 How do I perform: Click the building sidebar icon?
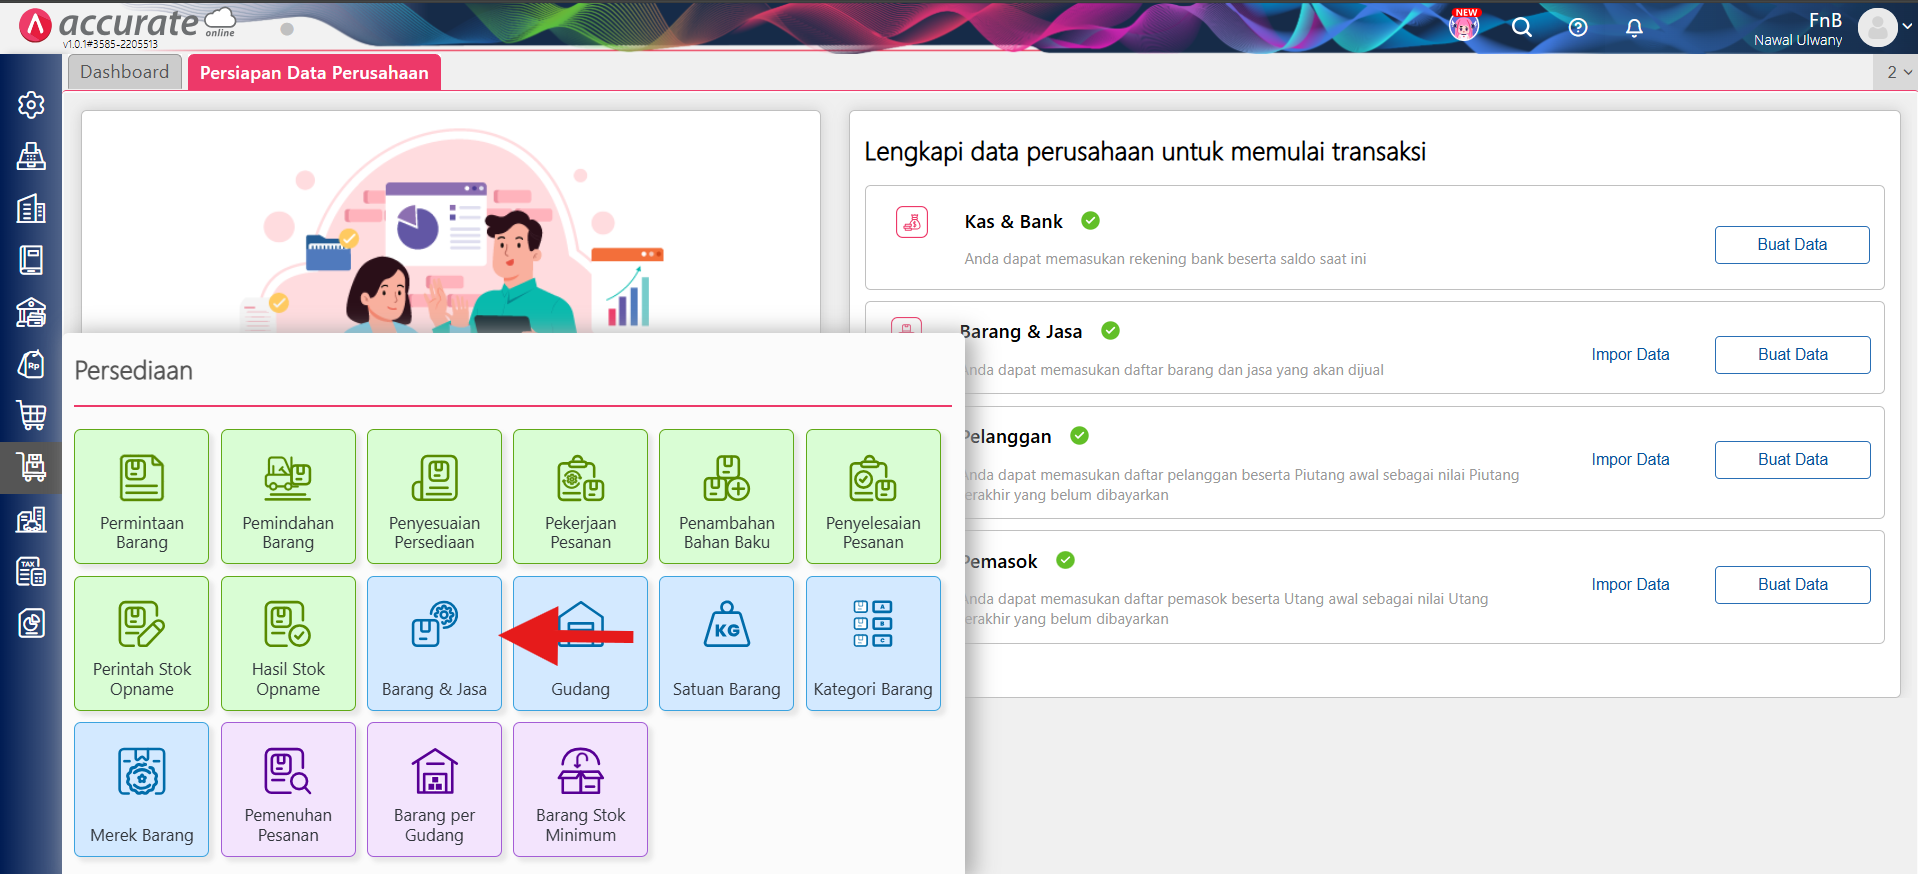(x=31, y=208)
